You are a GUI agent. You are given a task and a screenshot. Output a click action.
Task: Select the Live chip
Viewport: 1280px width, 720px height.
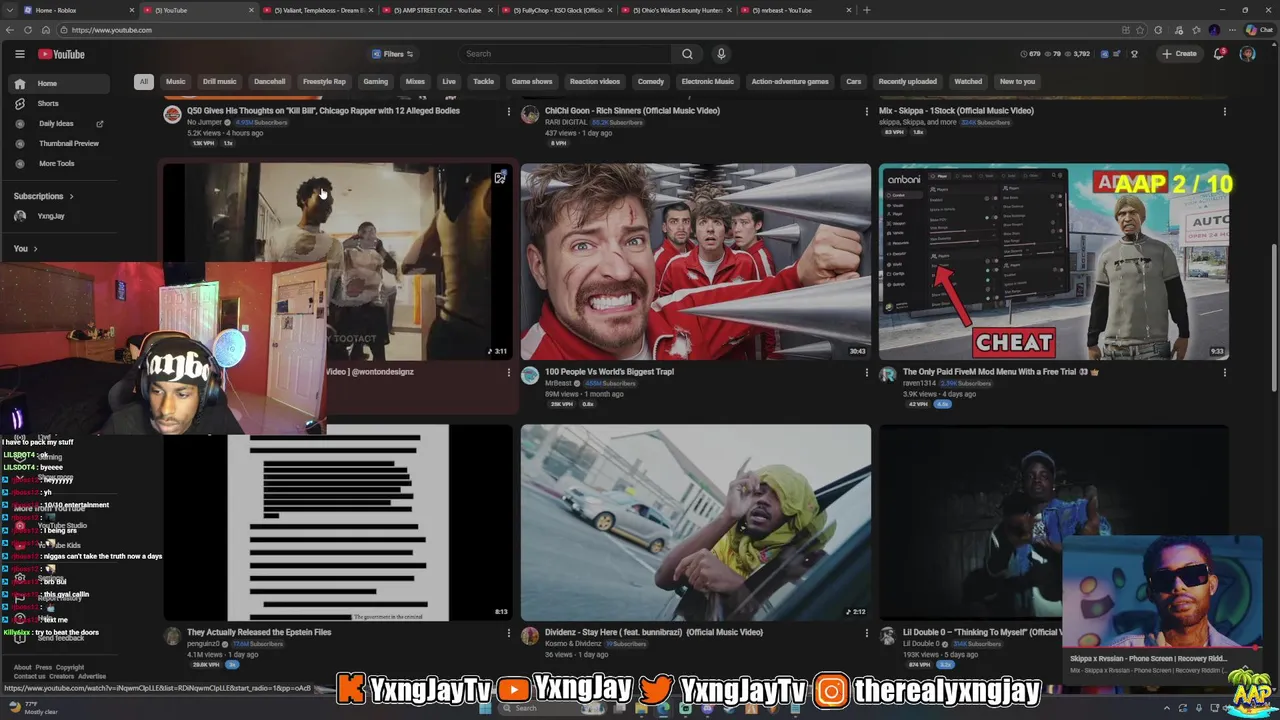pyautogui.click(x=449, y=82)
